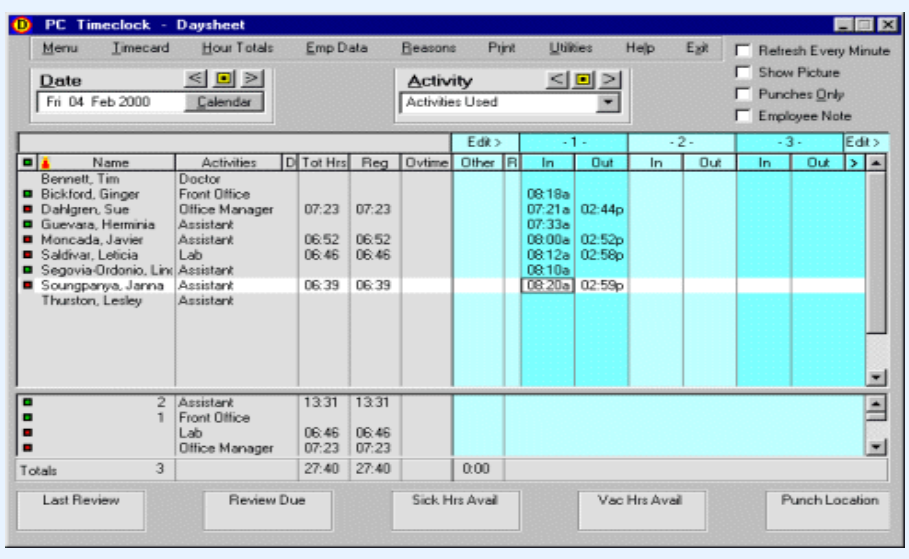The height and width of the screenshot is (559, 909).
Task: Click PC Timeclock title bar app icon
Action: pyautogui.click(x=22, y=25)
